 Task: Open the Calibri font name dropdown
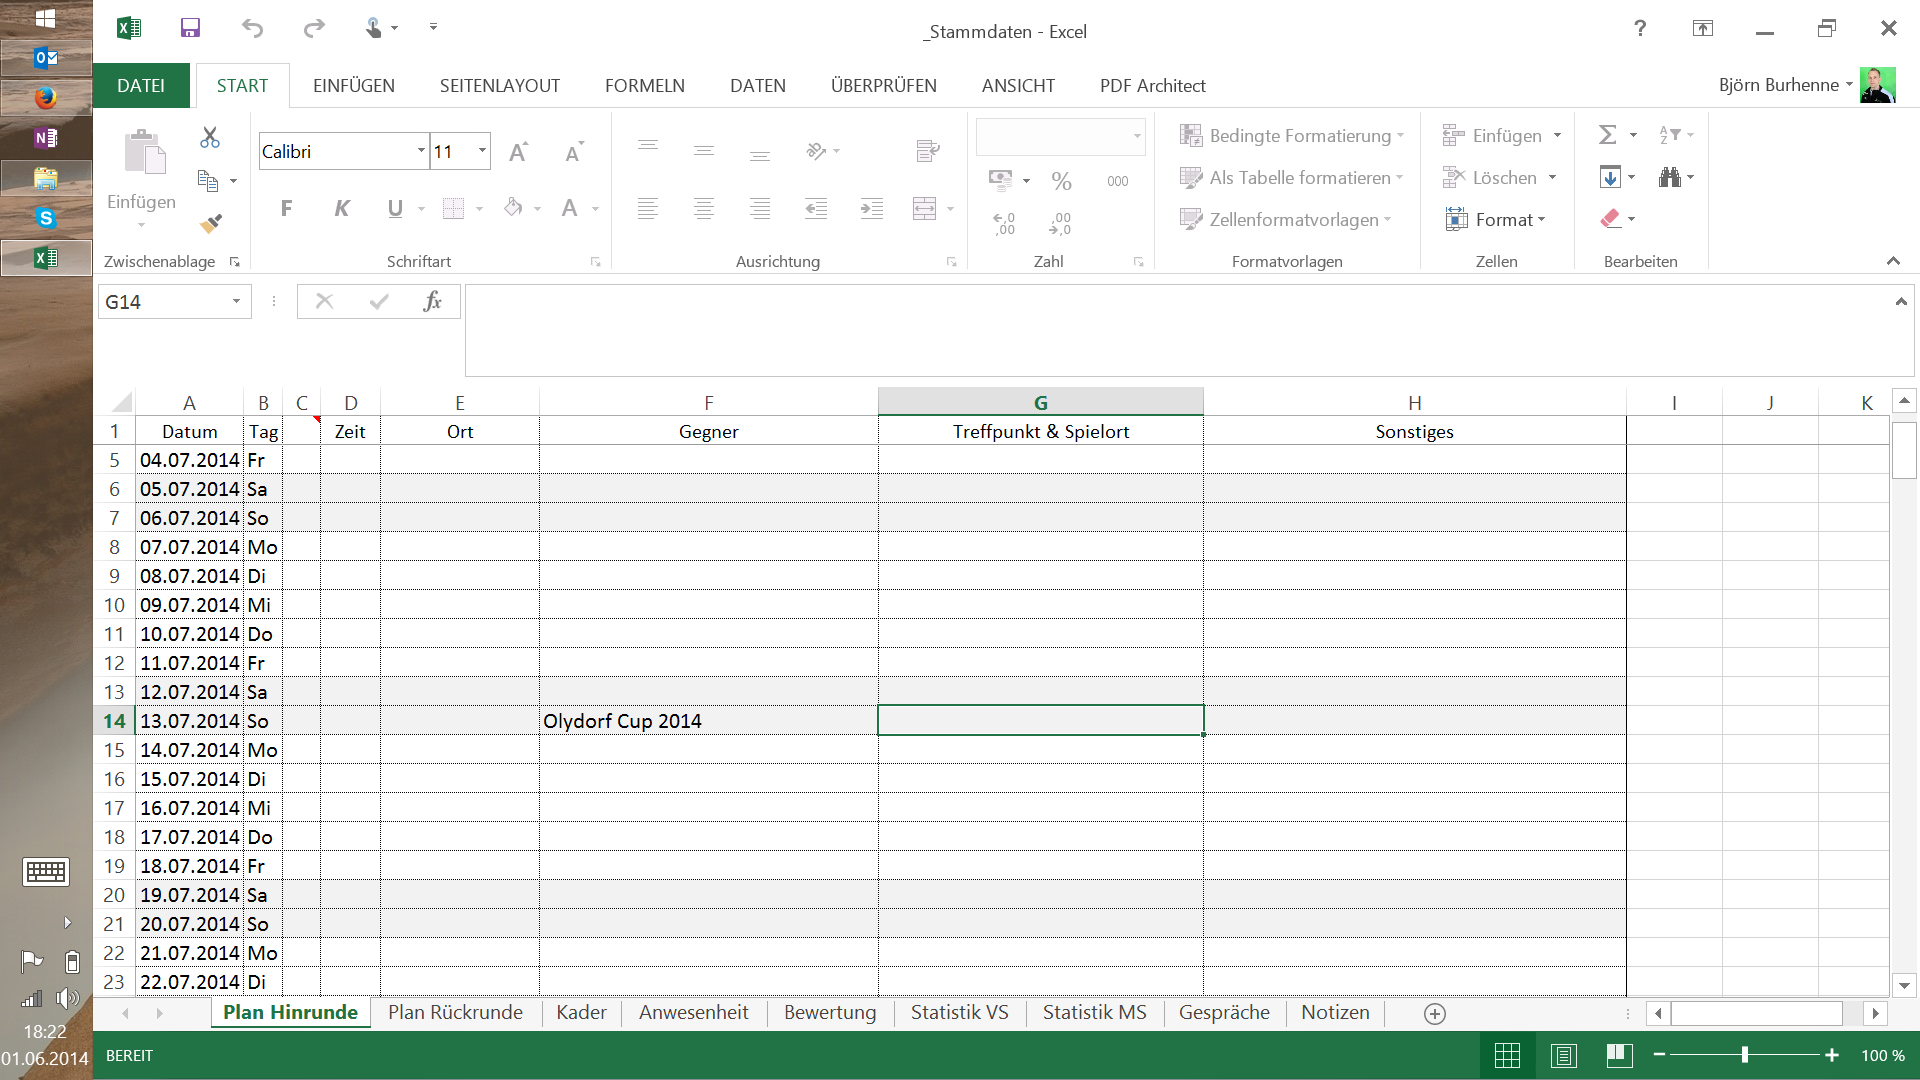(421, 151)
